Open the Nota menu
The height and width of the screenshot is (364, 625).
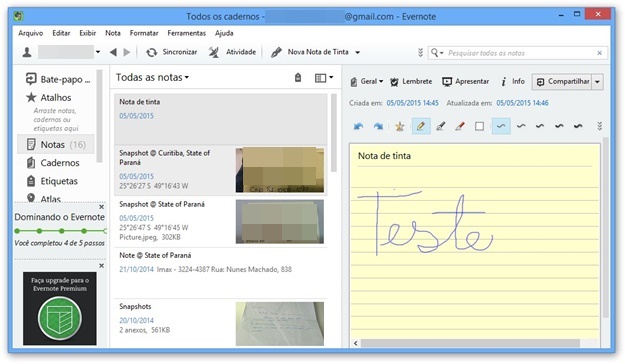(113, 33)
